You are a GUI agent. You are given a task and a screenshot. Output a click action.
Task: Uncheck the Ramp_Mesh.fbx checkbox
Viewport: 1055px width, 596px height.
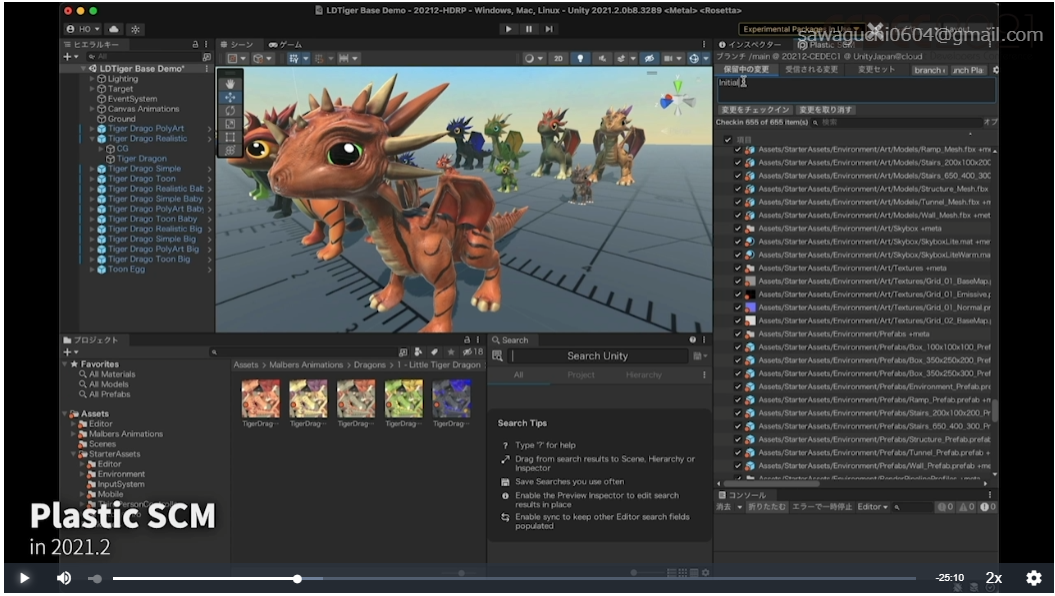pyautogui.click(x=738, y=149)
